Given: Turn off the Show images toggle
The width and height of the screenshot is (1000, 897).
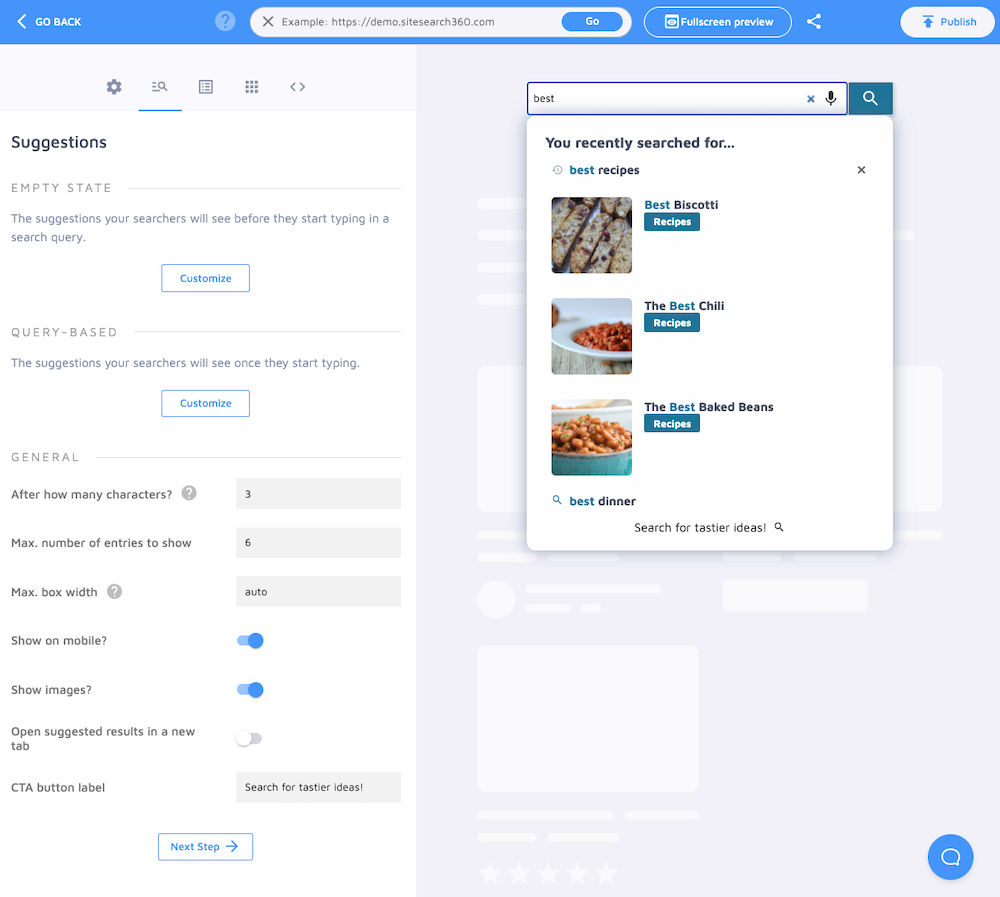Looking at the screenshot, I should [x=249, y=689].
